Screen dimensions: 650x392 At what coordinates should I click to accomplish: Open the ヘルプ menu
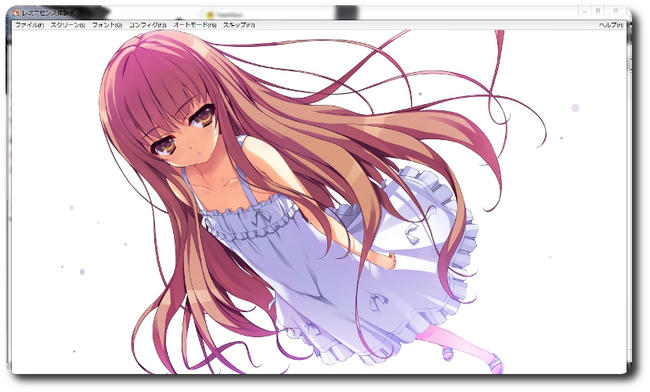pyautogui.click(x=611, y=25)
